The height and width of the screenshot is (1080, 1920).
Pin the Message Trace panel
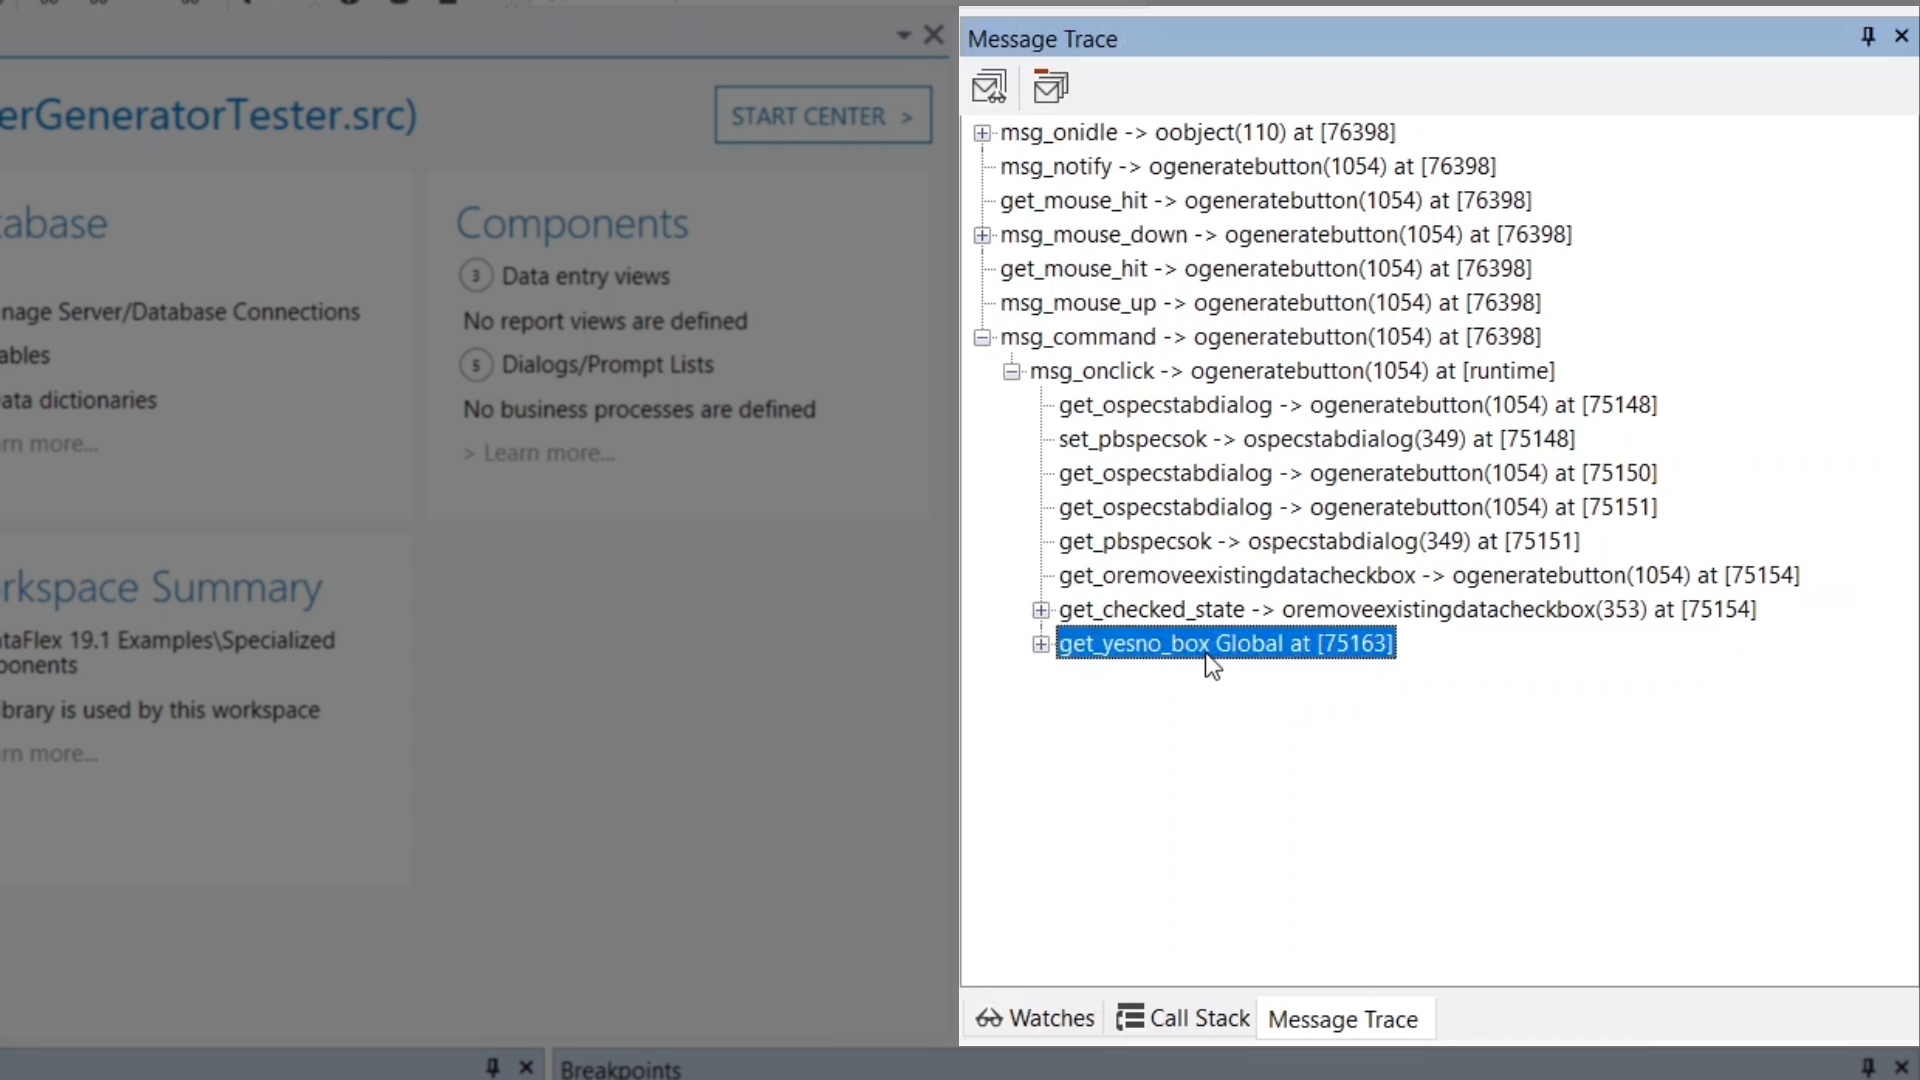tap(1867, 37)
